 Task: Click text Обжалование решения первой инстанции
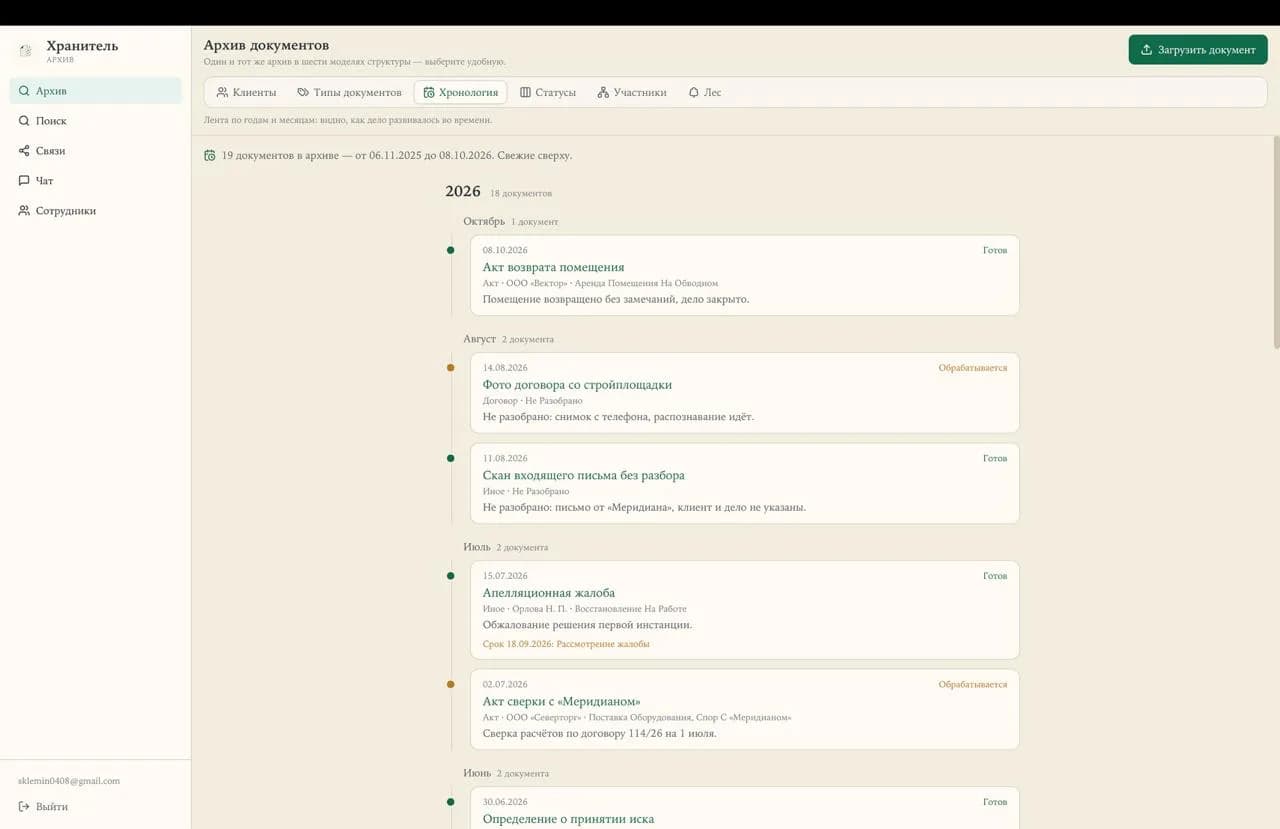click(588, 625)
